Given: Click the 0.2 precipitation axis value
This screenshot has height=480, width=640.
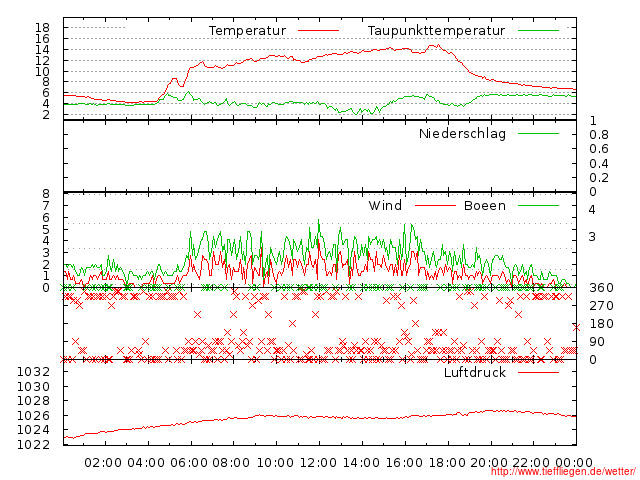Looking at the screenshot, I should coord(599,178).
